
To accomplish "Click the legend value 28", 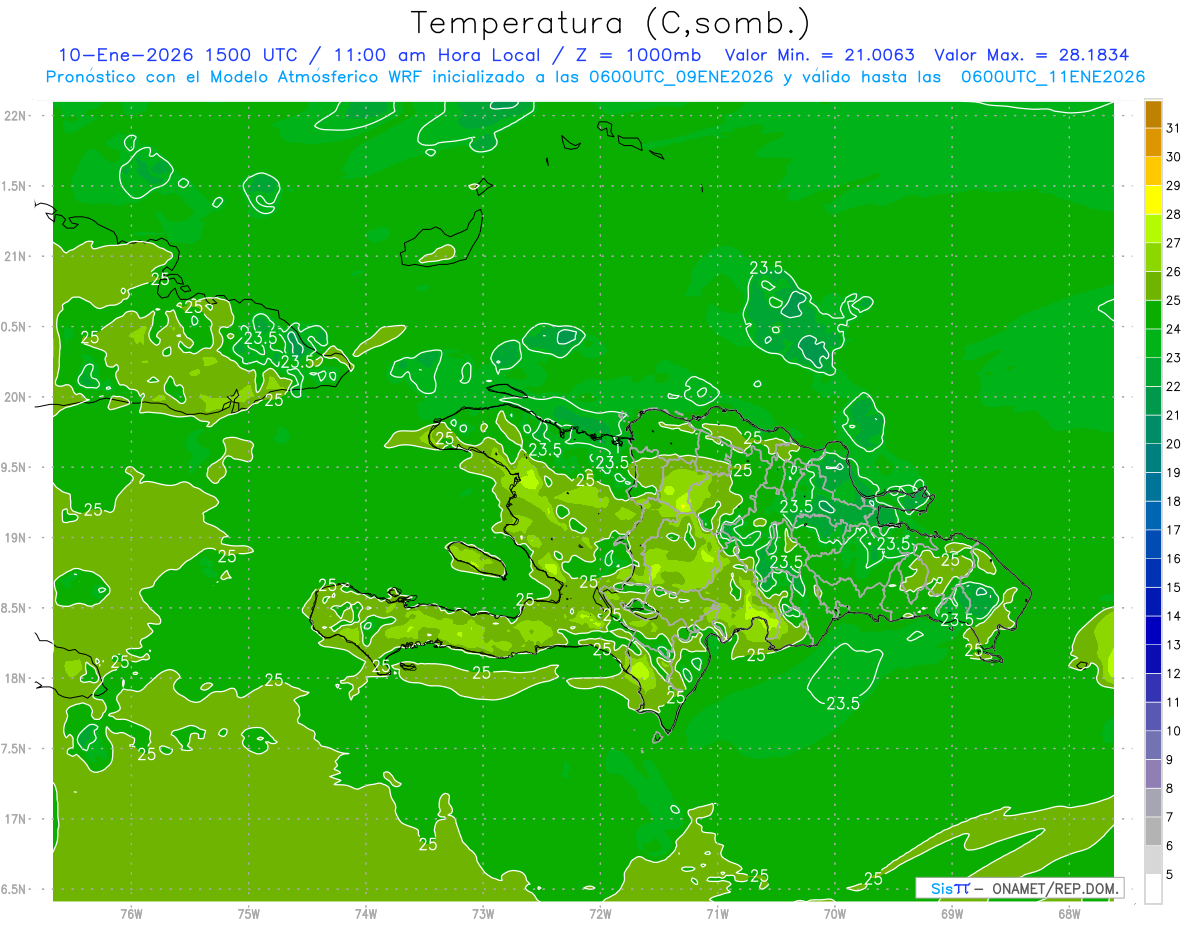I will pyautogui.click(x=1174, y=214).
